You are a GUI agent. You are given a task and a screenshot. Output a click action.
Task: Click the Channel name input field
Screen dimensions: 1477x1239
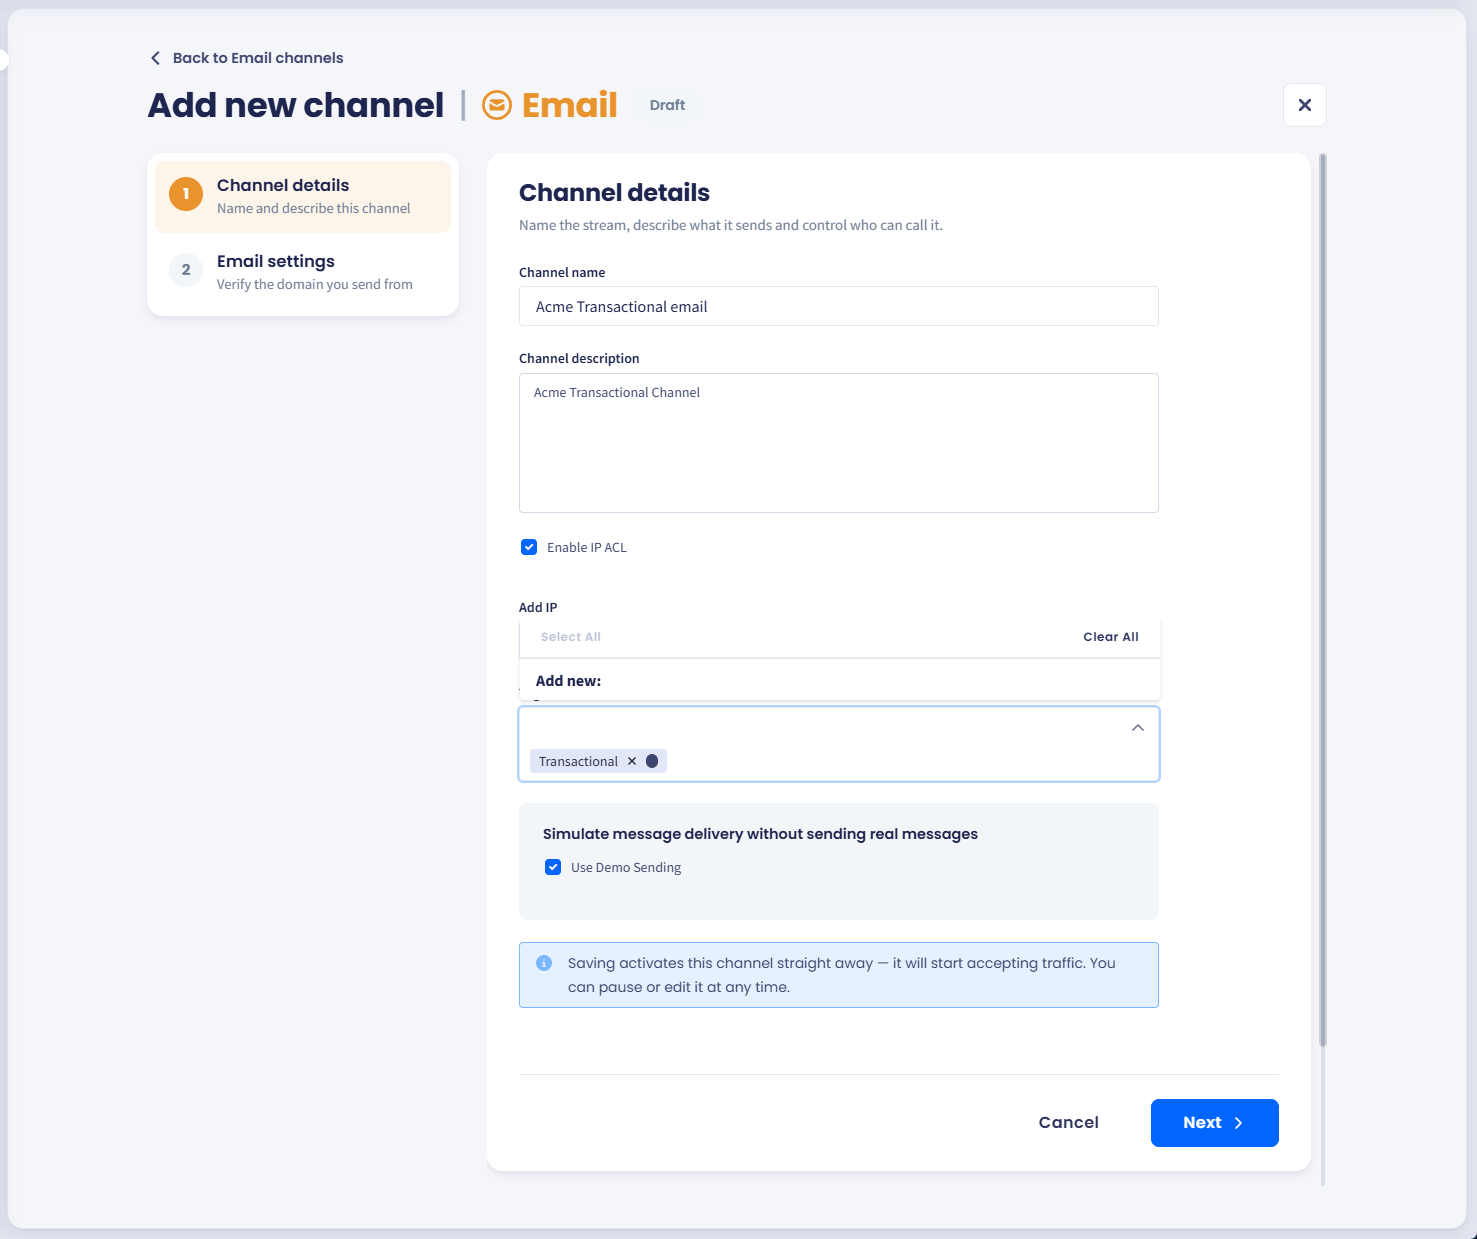click(x=839, y=306)
